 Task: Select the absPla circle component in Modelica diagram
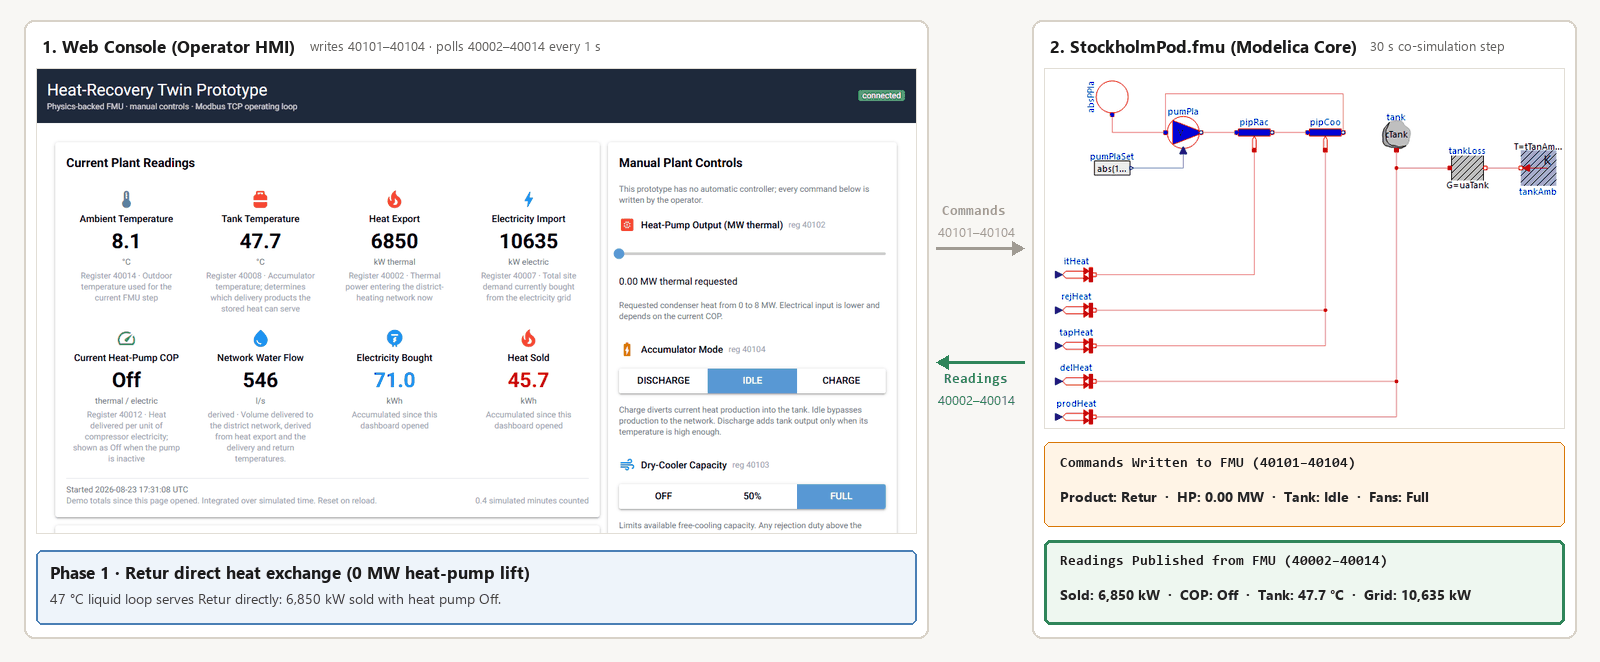[x=1112, y=97]
